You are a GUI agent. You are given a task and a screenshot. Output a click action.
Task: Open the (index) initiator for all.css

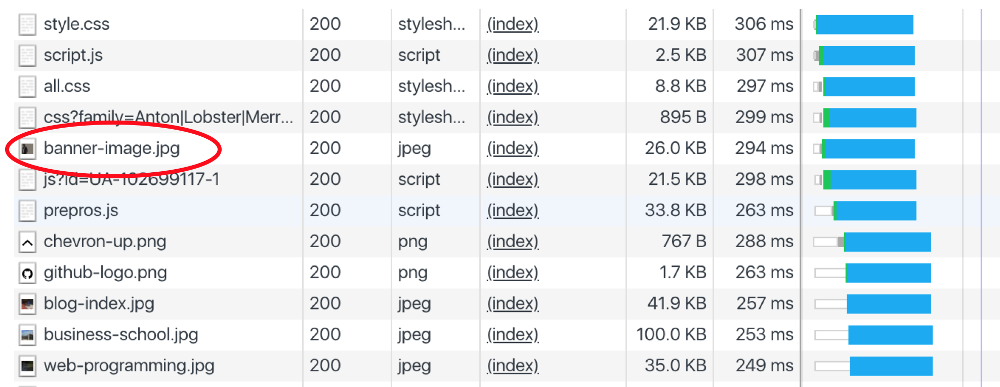[x=513, y=87]
